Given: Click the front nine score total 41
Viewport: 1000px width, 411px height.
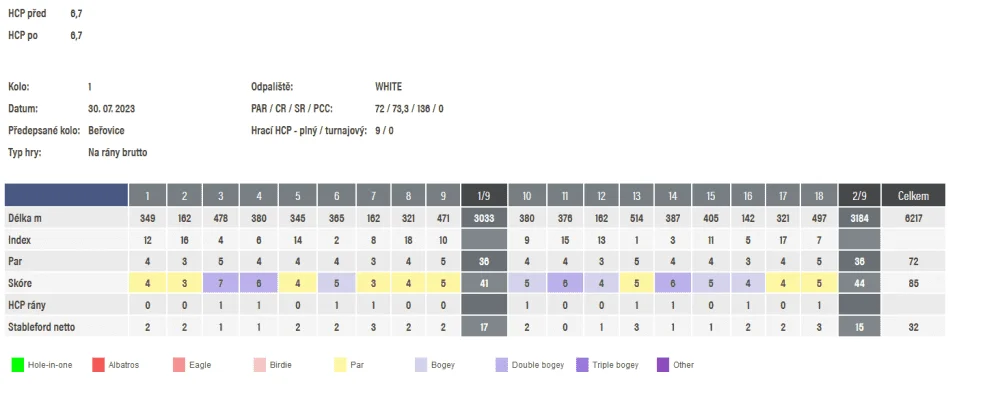Looking at the screenshot, I should (483, 283).
